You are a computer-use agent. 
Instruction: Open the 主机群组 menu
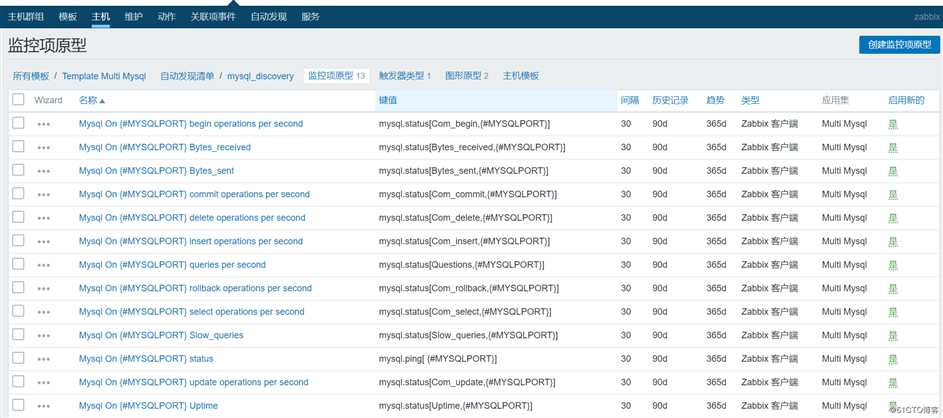click(x=26, y=17)
